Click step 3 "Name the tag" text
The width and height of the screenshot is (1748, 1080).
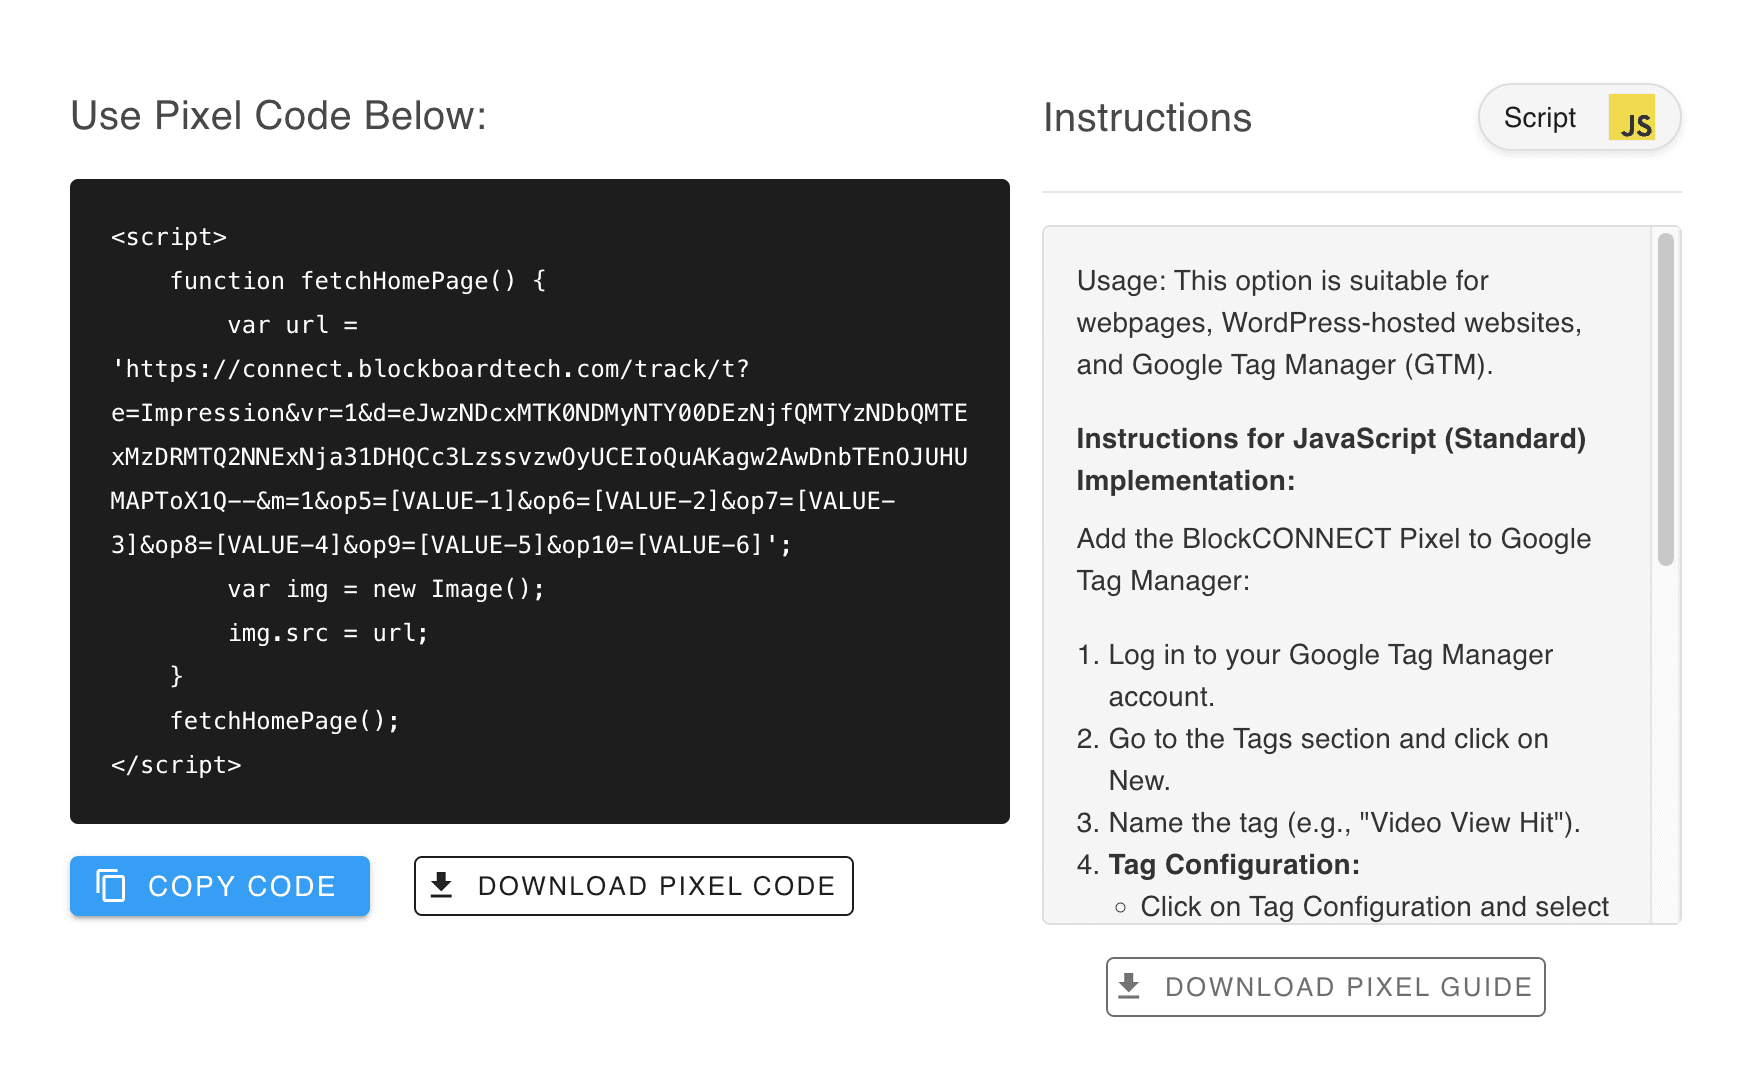tap(1344, 823)
